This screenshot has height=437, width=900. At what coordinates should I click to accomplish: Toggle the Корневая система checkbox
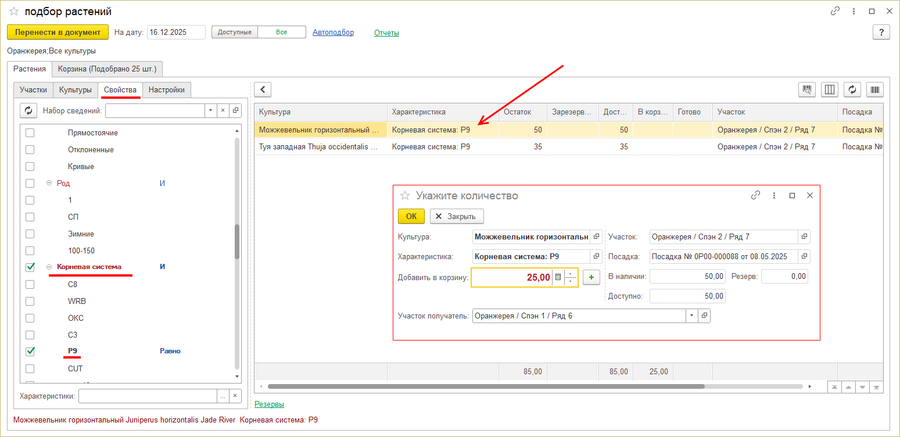(x=30, y=267)
